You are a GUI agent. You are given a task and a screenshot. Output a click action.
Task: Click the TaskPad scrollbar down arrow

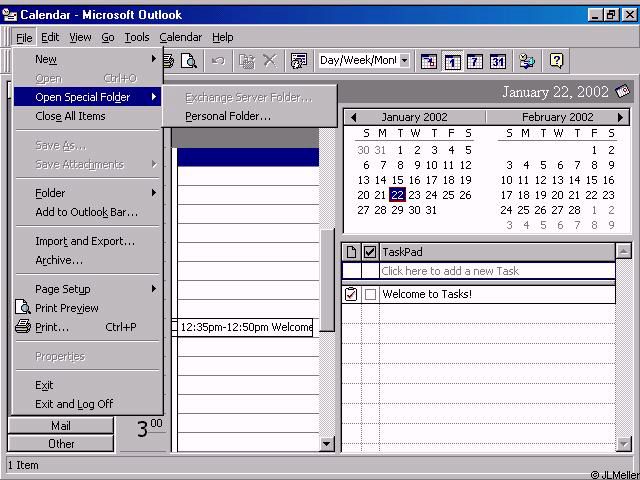(x=623, y=444)
